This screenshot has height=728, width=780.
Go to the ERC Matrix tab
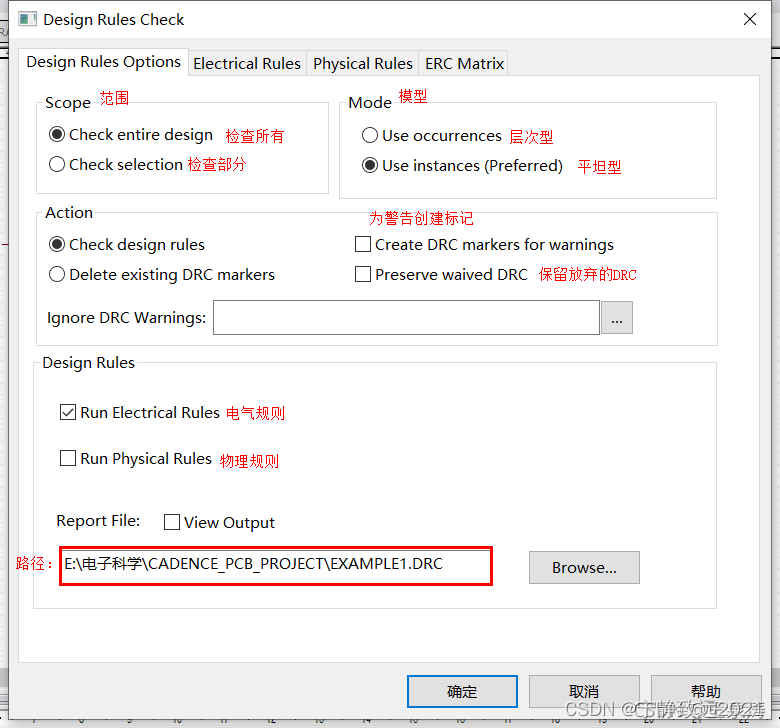464,63
